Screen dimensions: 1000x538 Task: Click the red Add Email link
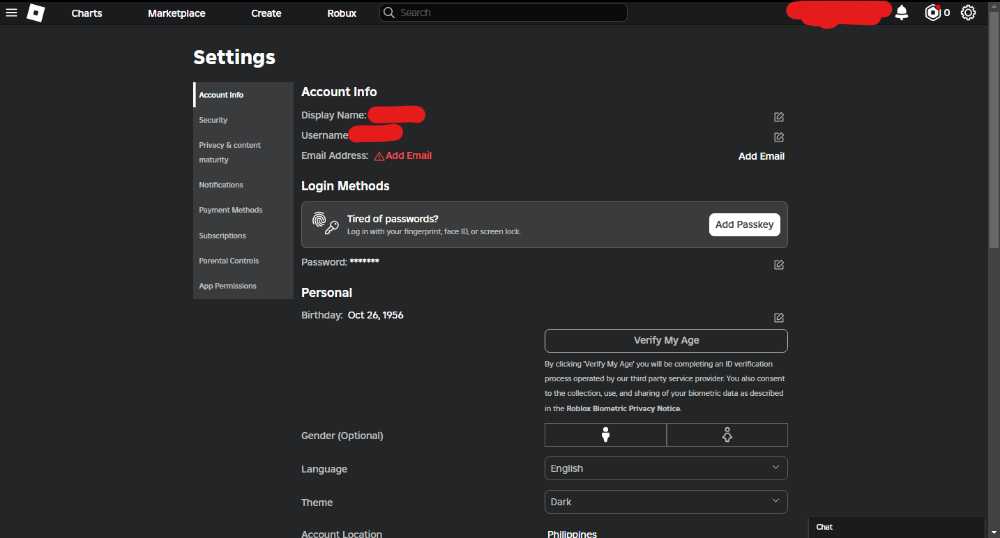(408, 156)
